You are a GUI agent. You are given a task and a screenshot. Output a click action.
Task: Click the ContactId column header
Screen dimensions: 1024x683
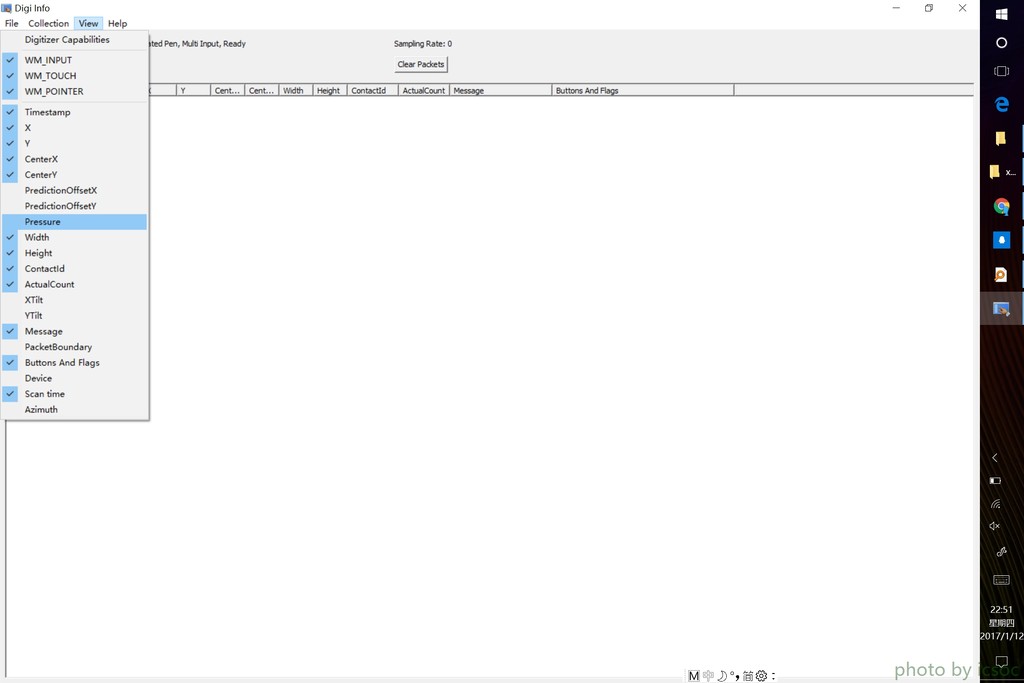tap(373, 91)
